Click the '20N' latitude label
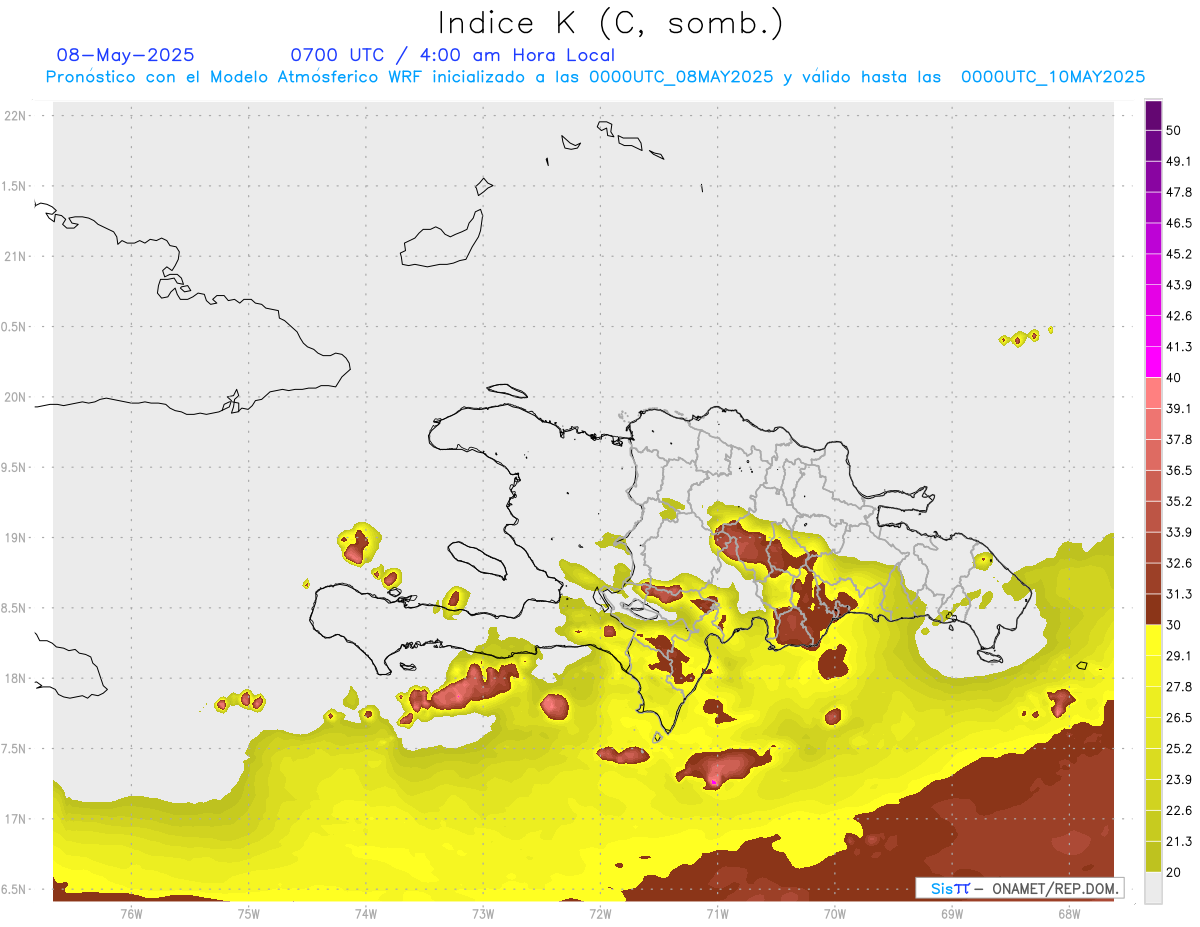Screen dimensions: 1200x927 click(15, 397)
